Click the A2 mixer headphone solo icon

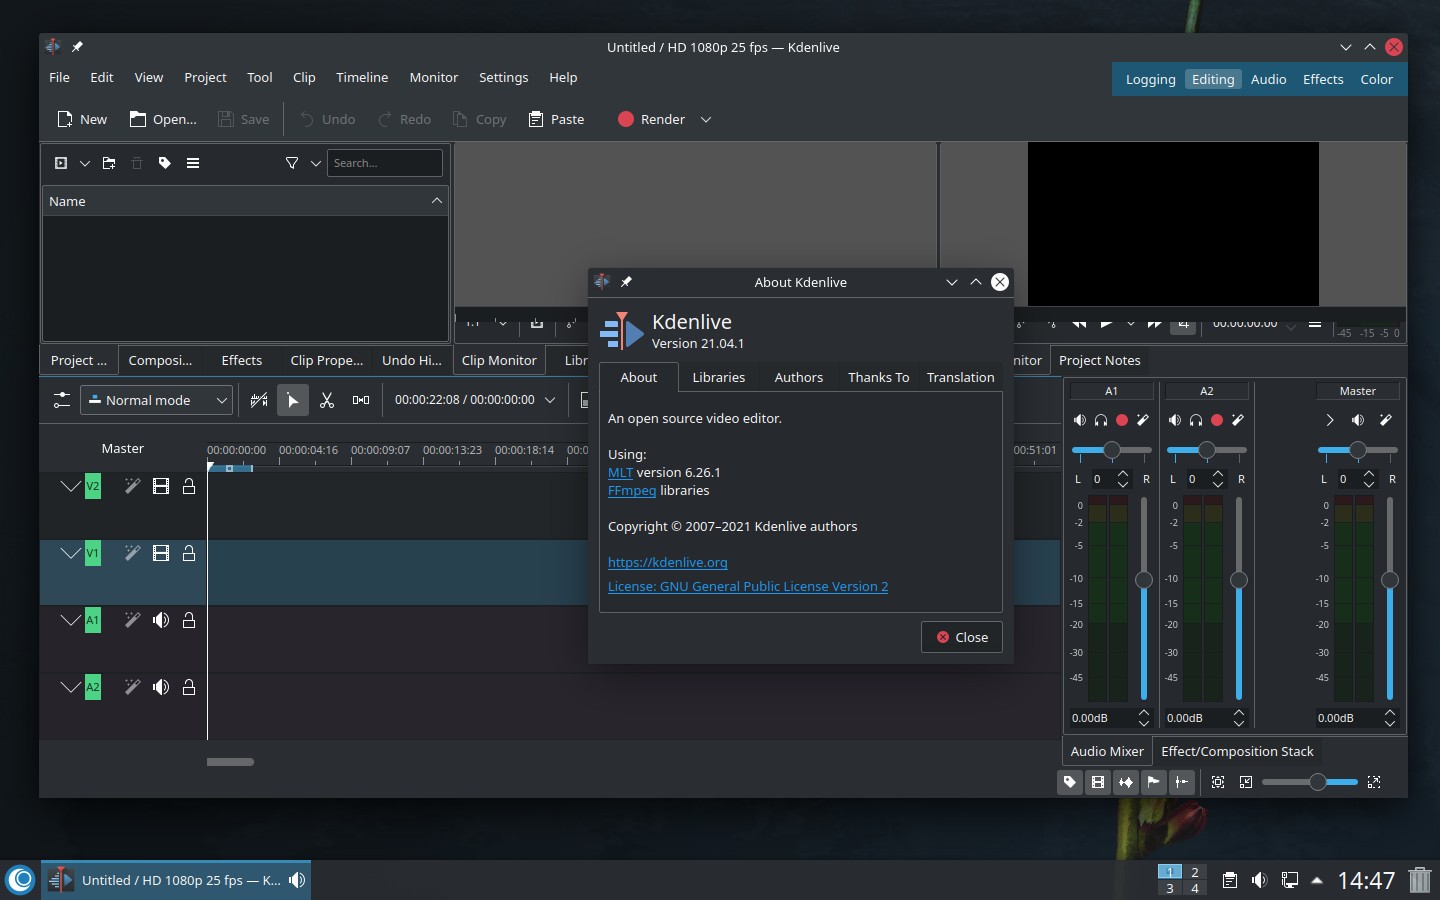(x=1196, y=420)
